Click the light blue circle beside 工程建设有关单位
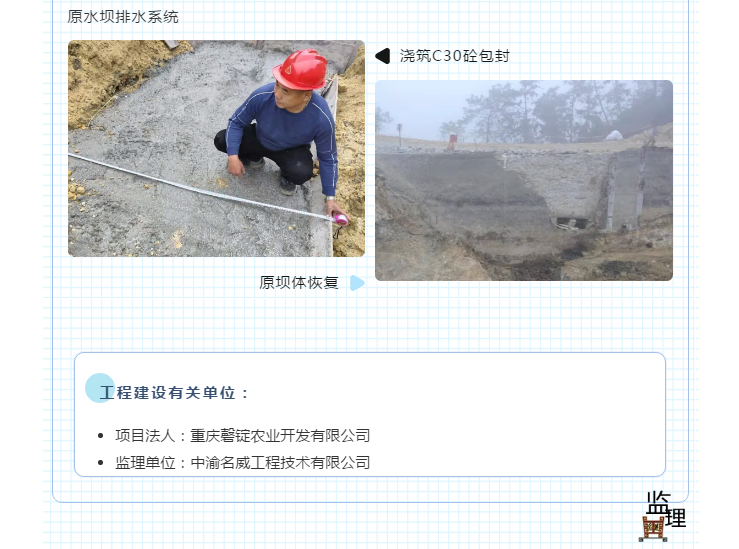Viewport: 739px width, 549px height. (x=99, y=388)
